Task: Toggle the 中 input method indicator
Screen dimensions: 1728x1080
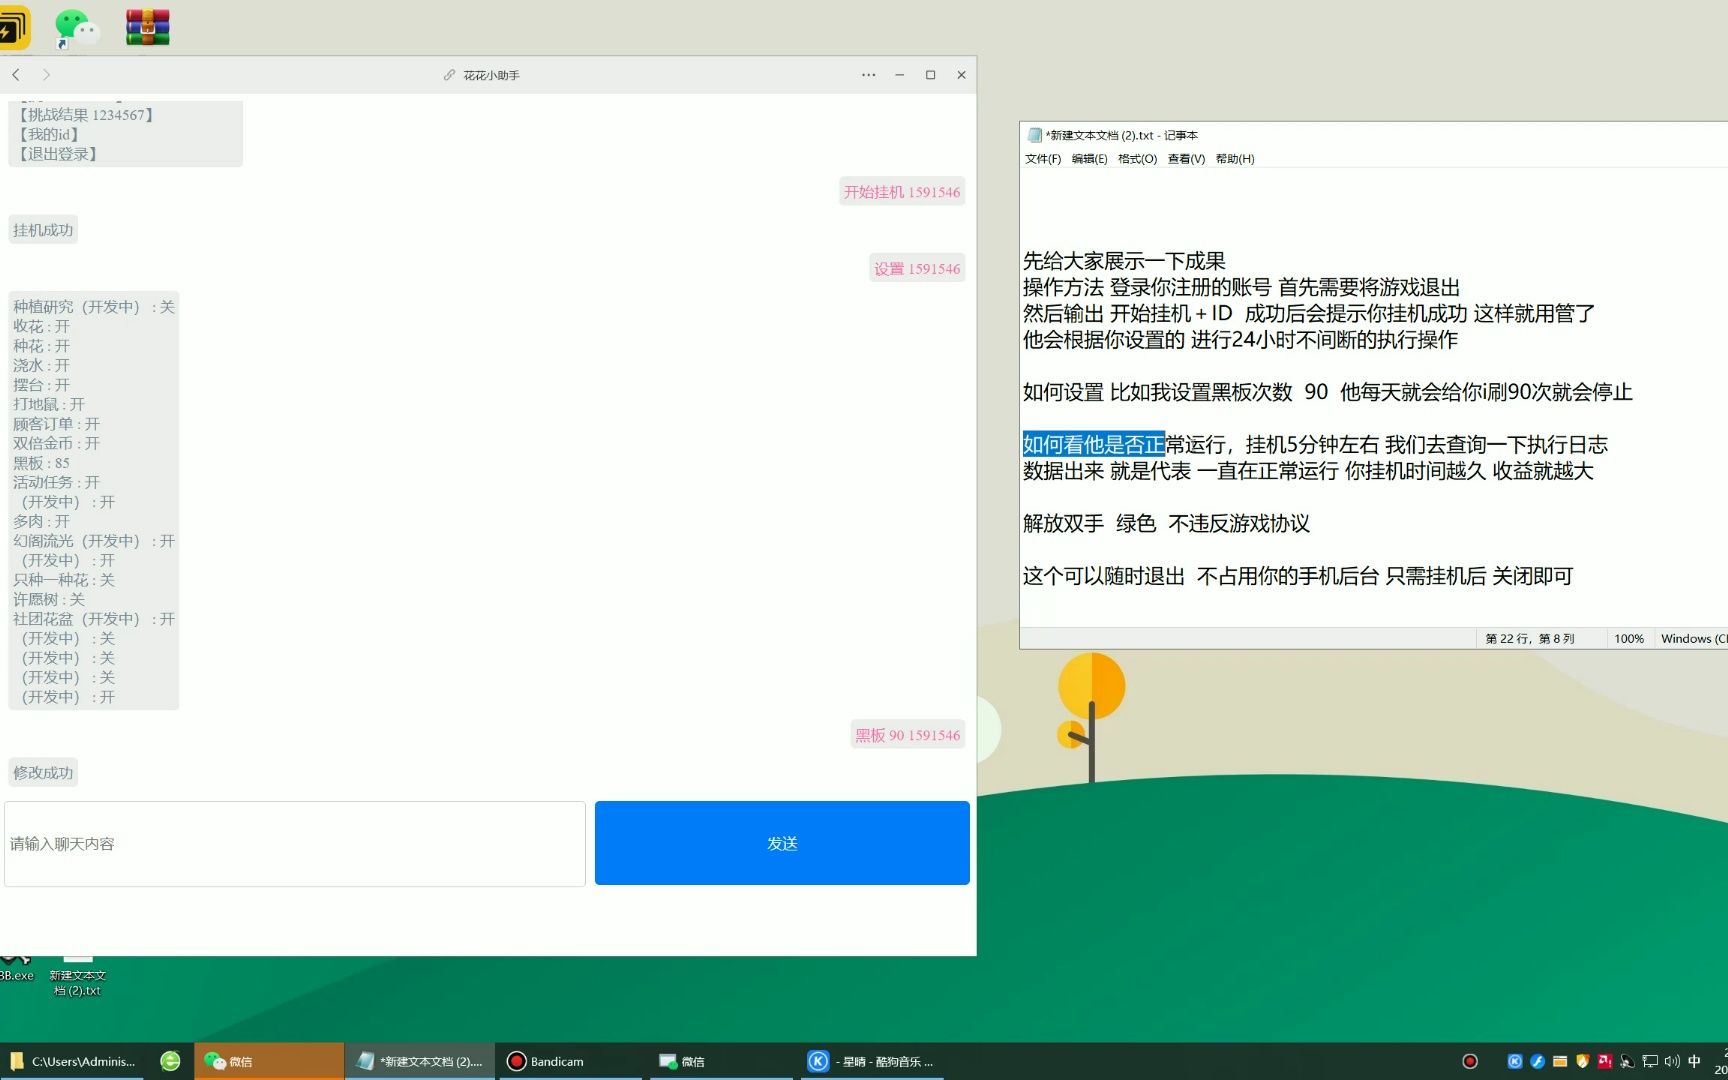Action: click(x=1694, y=1061)
